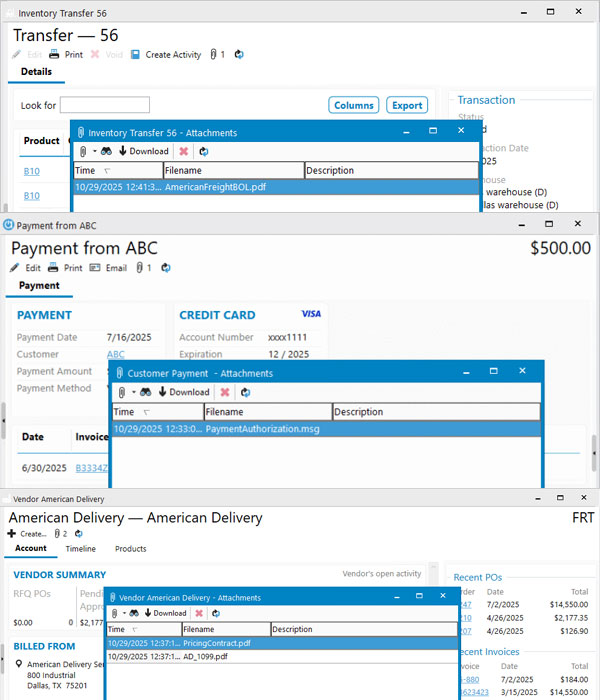Refresh the Payment from ABC window

(166, 268)
